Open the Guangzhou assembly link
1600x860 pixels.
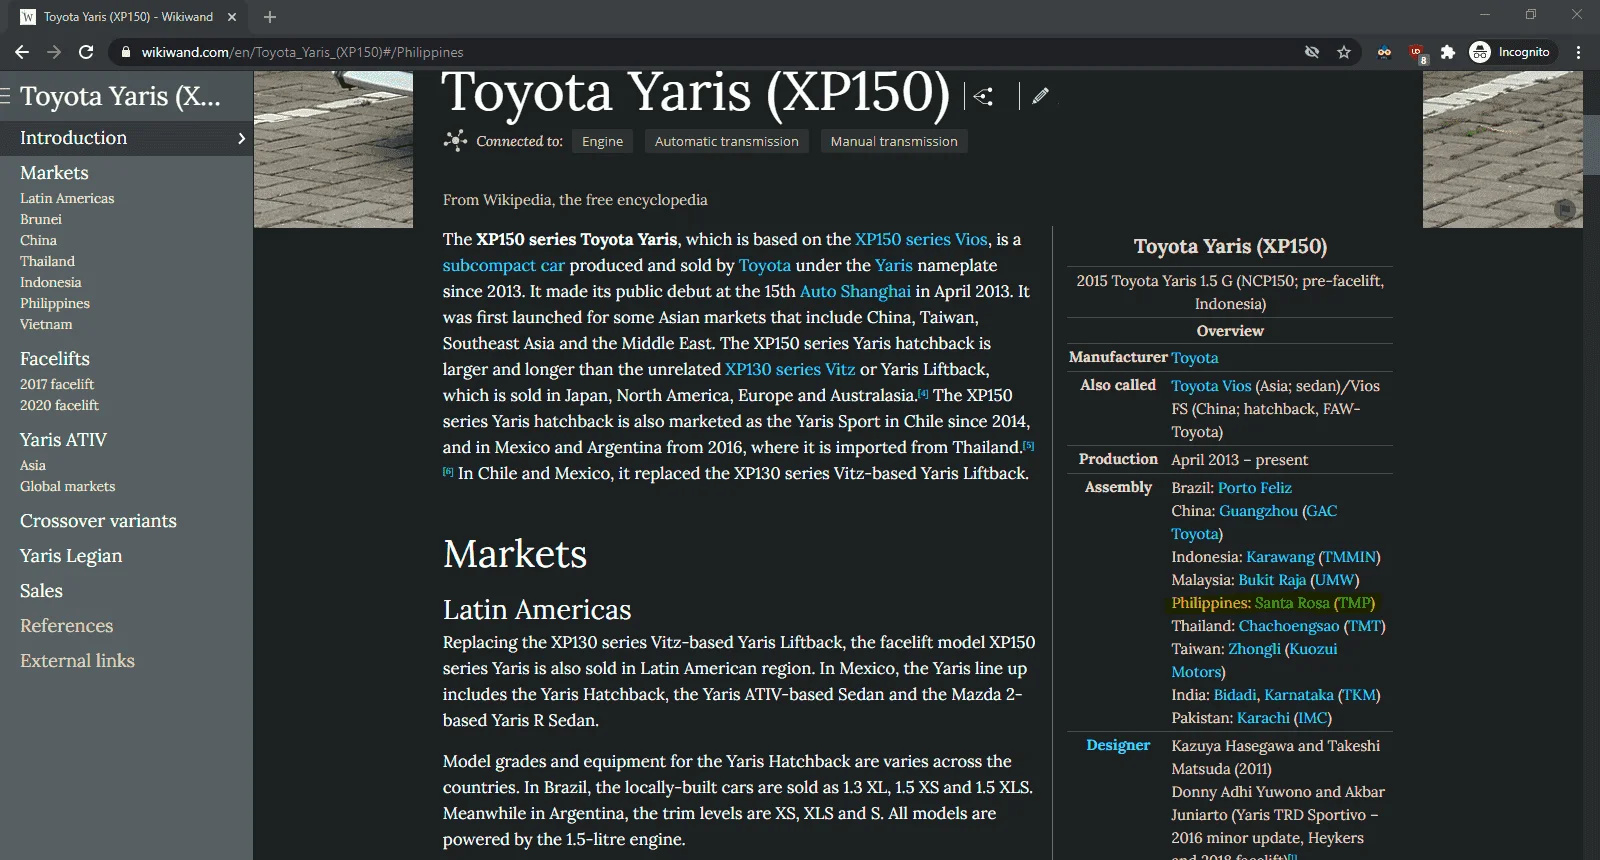1258,511
